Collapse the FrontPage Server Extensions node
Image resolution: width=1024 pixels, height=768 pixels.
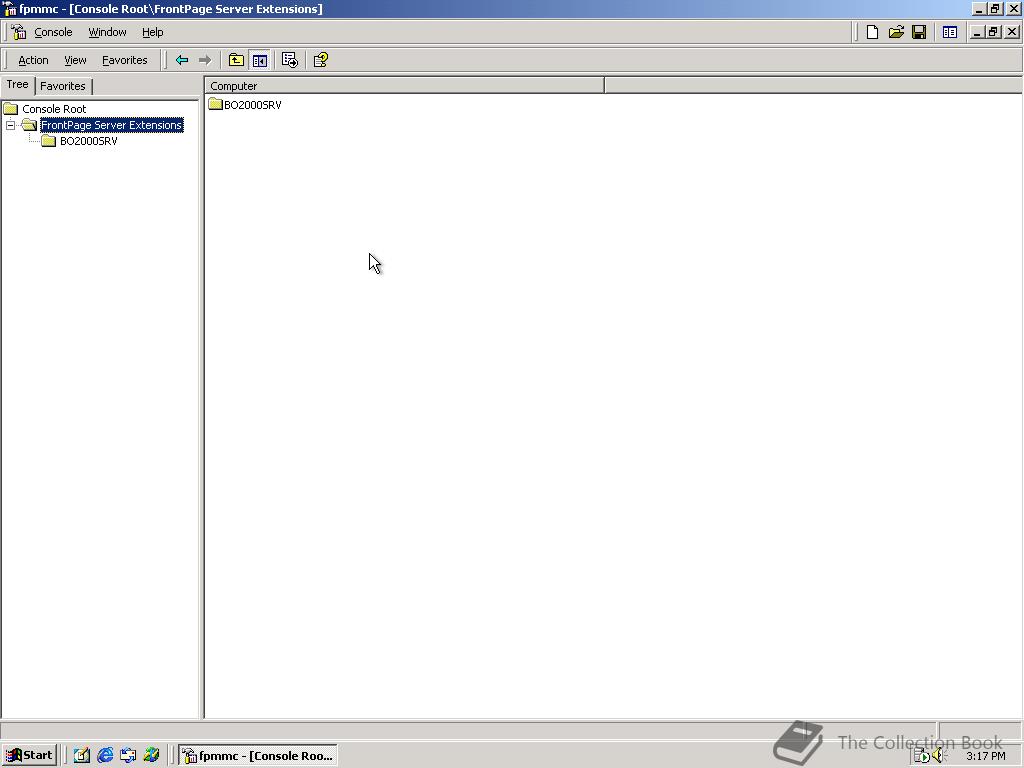pos(10,125)
